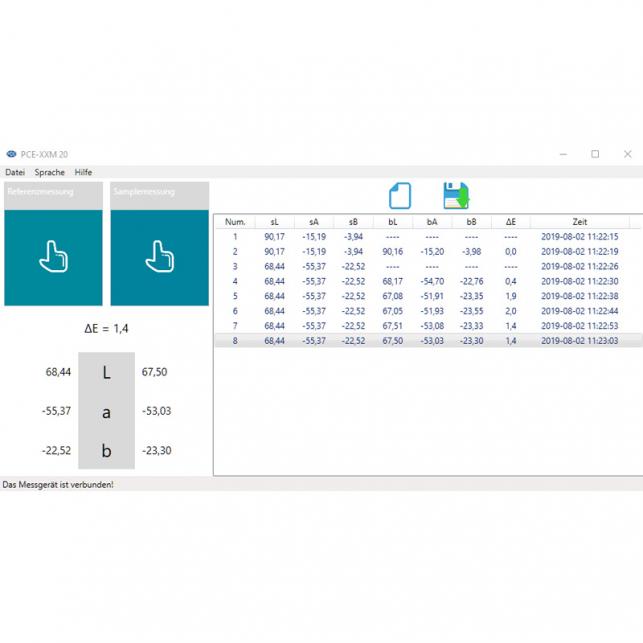Start a sample measurement with teal hand button
The height and width of the screenshot is (643, 643).
pos(160,258)
